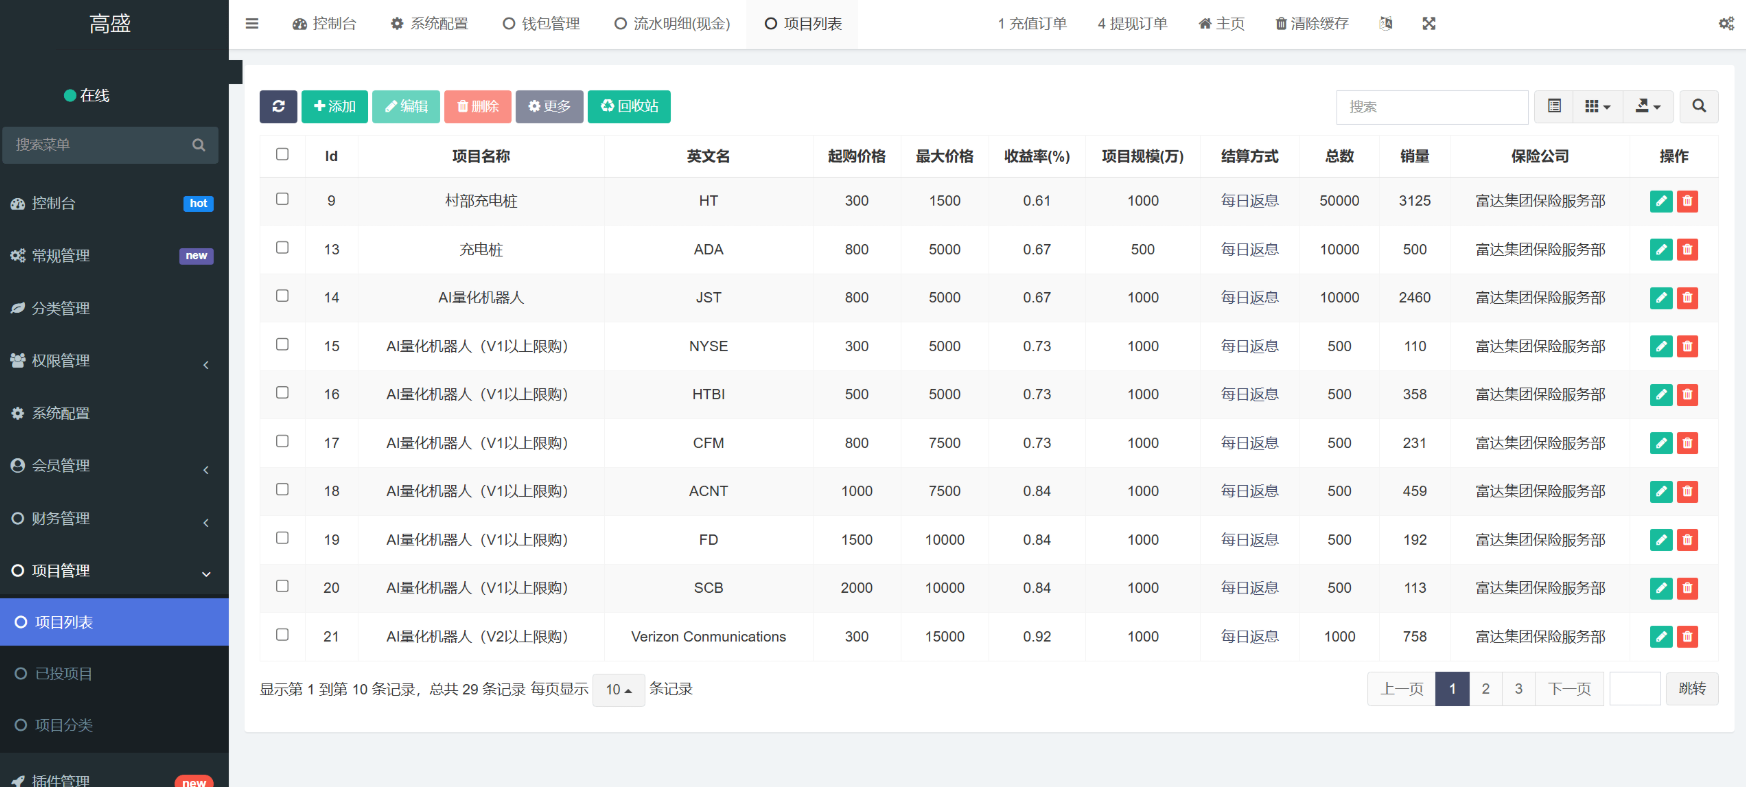This screenshot has height=787, width=1746.
Task: Click the refresh table icon button
Action: click(x=278, y=106)
